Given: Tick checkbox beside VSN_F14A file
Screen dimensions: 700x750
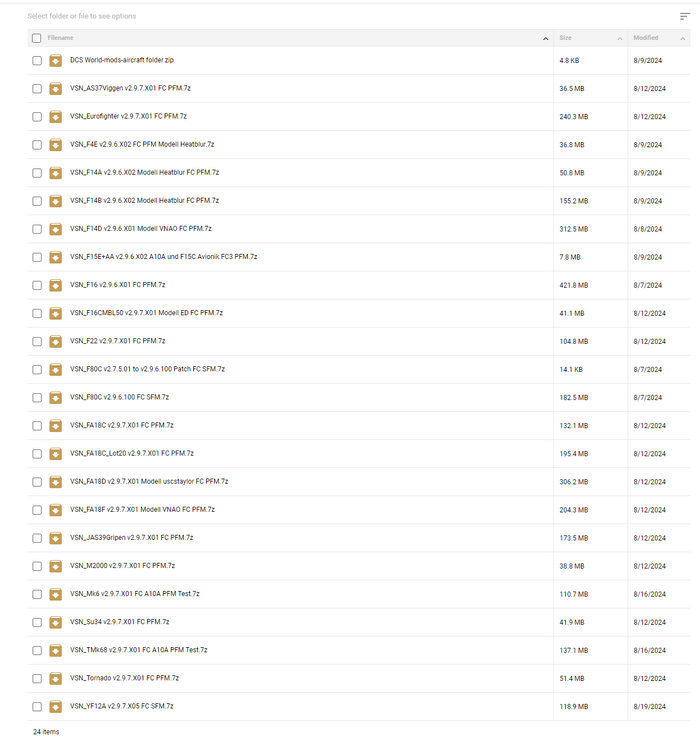Looking at the screenshot, I should 37,173.
